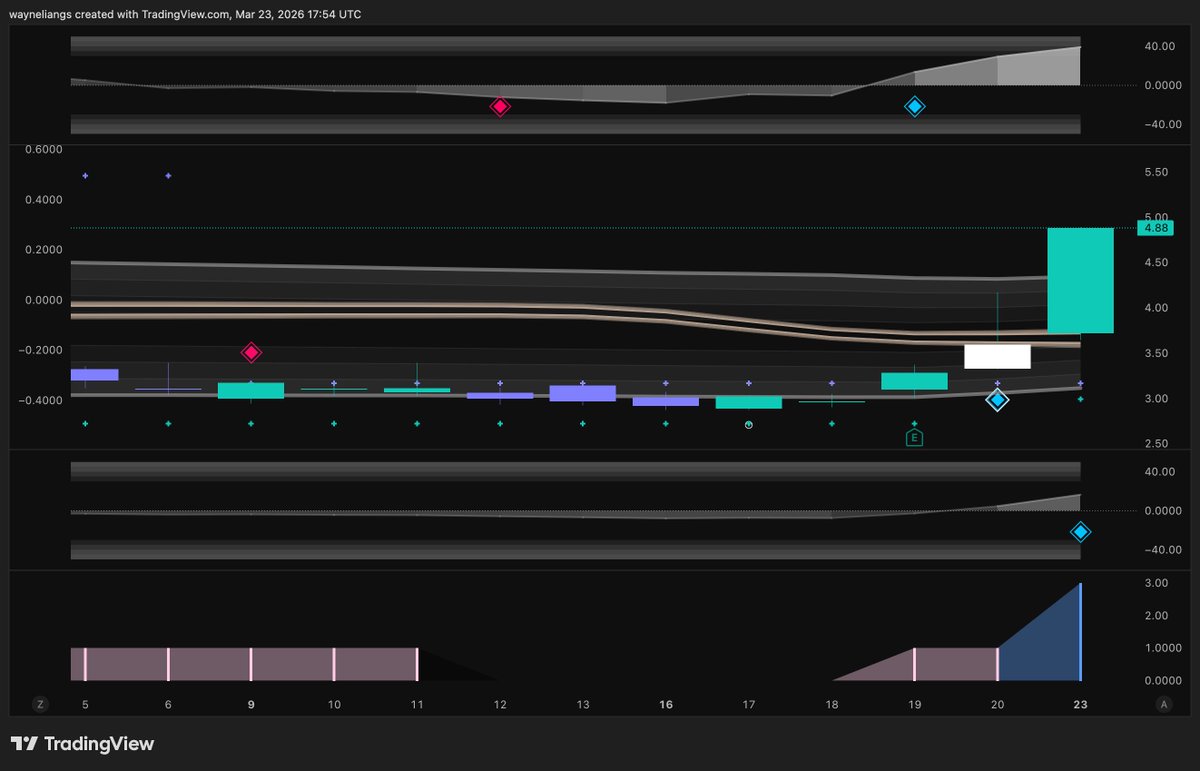Click the 4.50 price scale label

1156,263
